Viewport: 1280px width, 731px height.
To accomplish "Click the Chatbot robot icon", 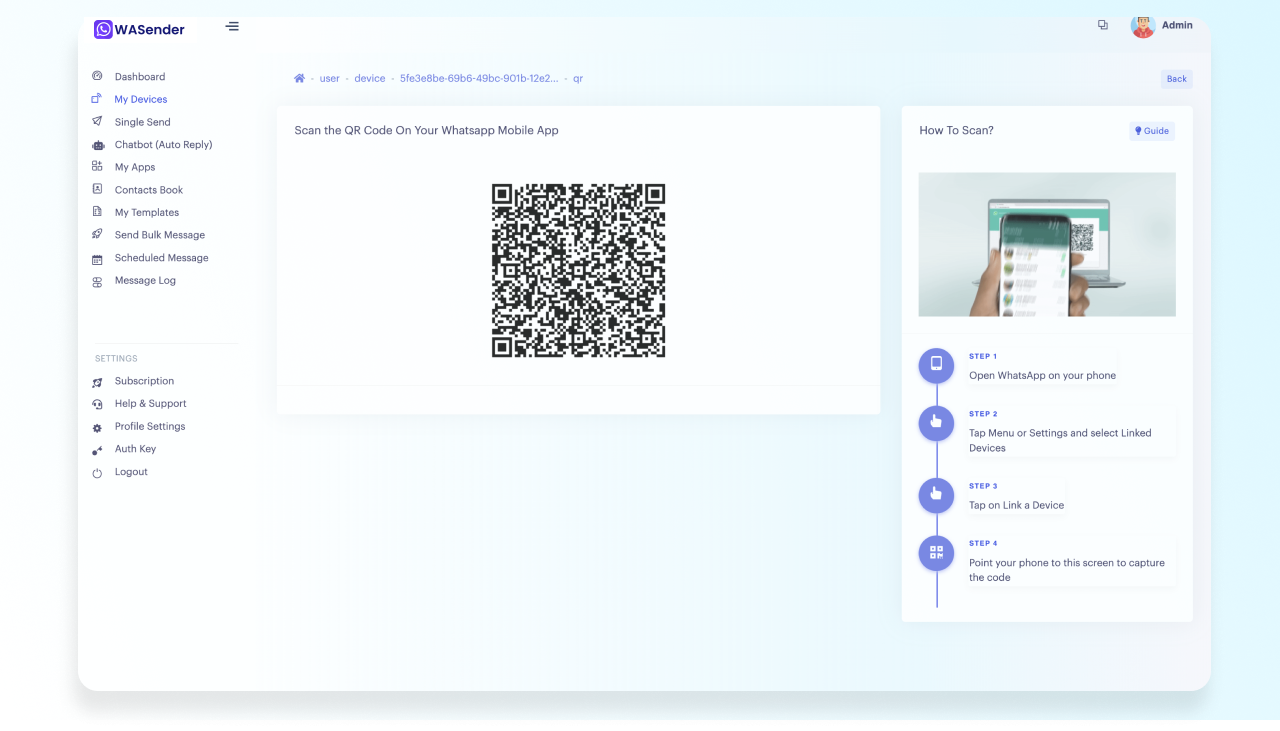I will click(x=97, y=145).
